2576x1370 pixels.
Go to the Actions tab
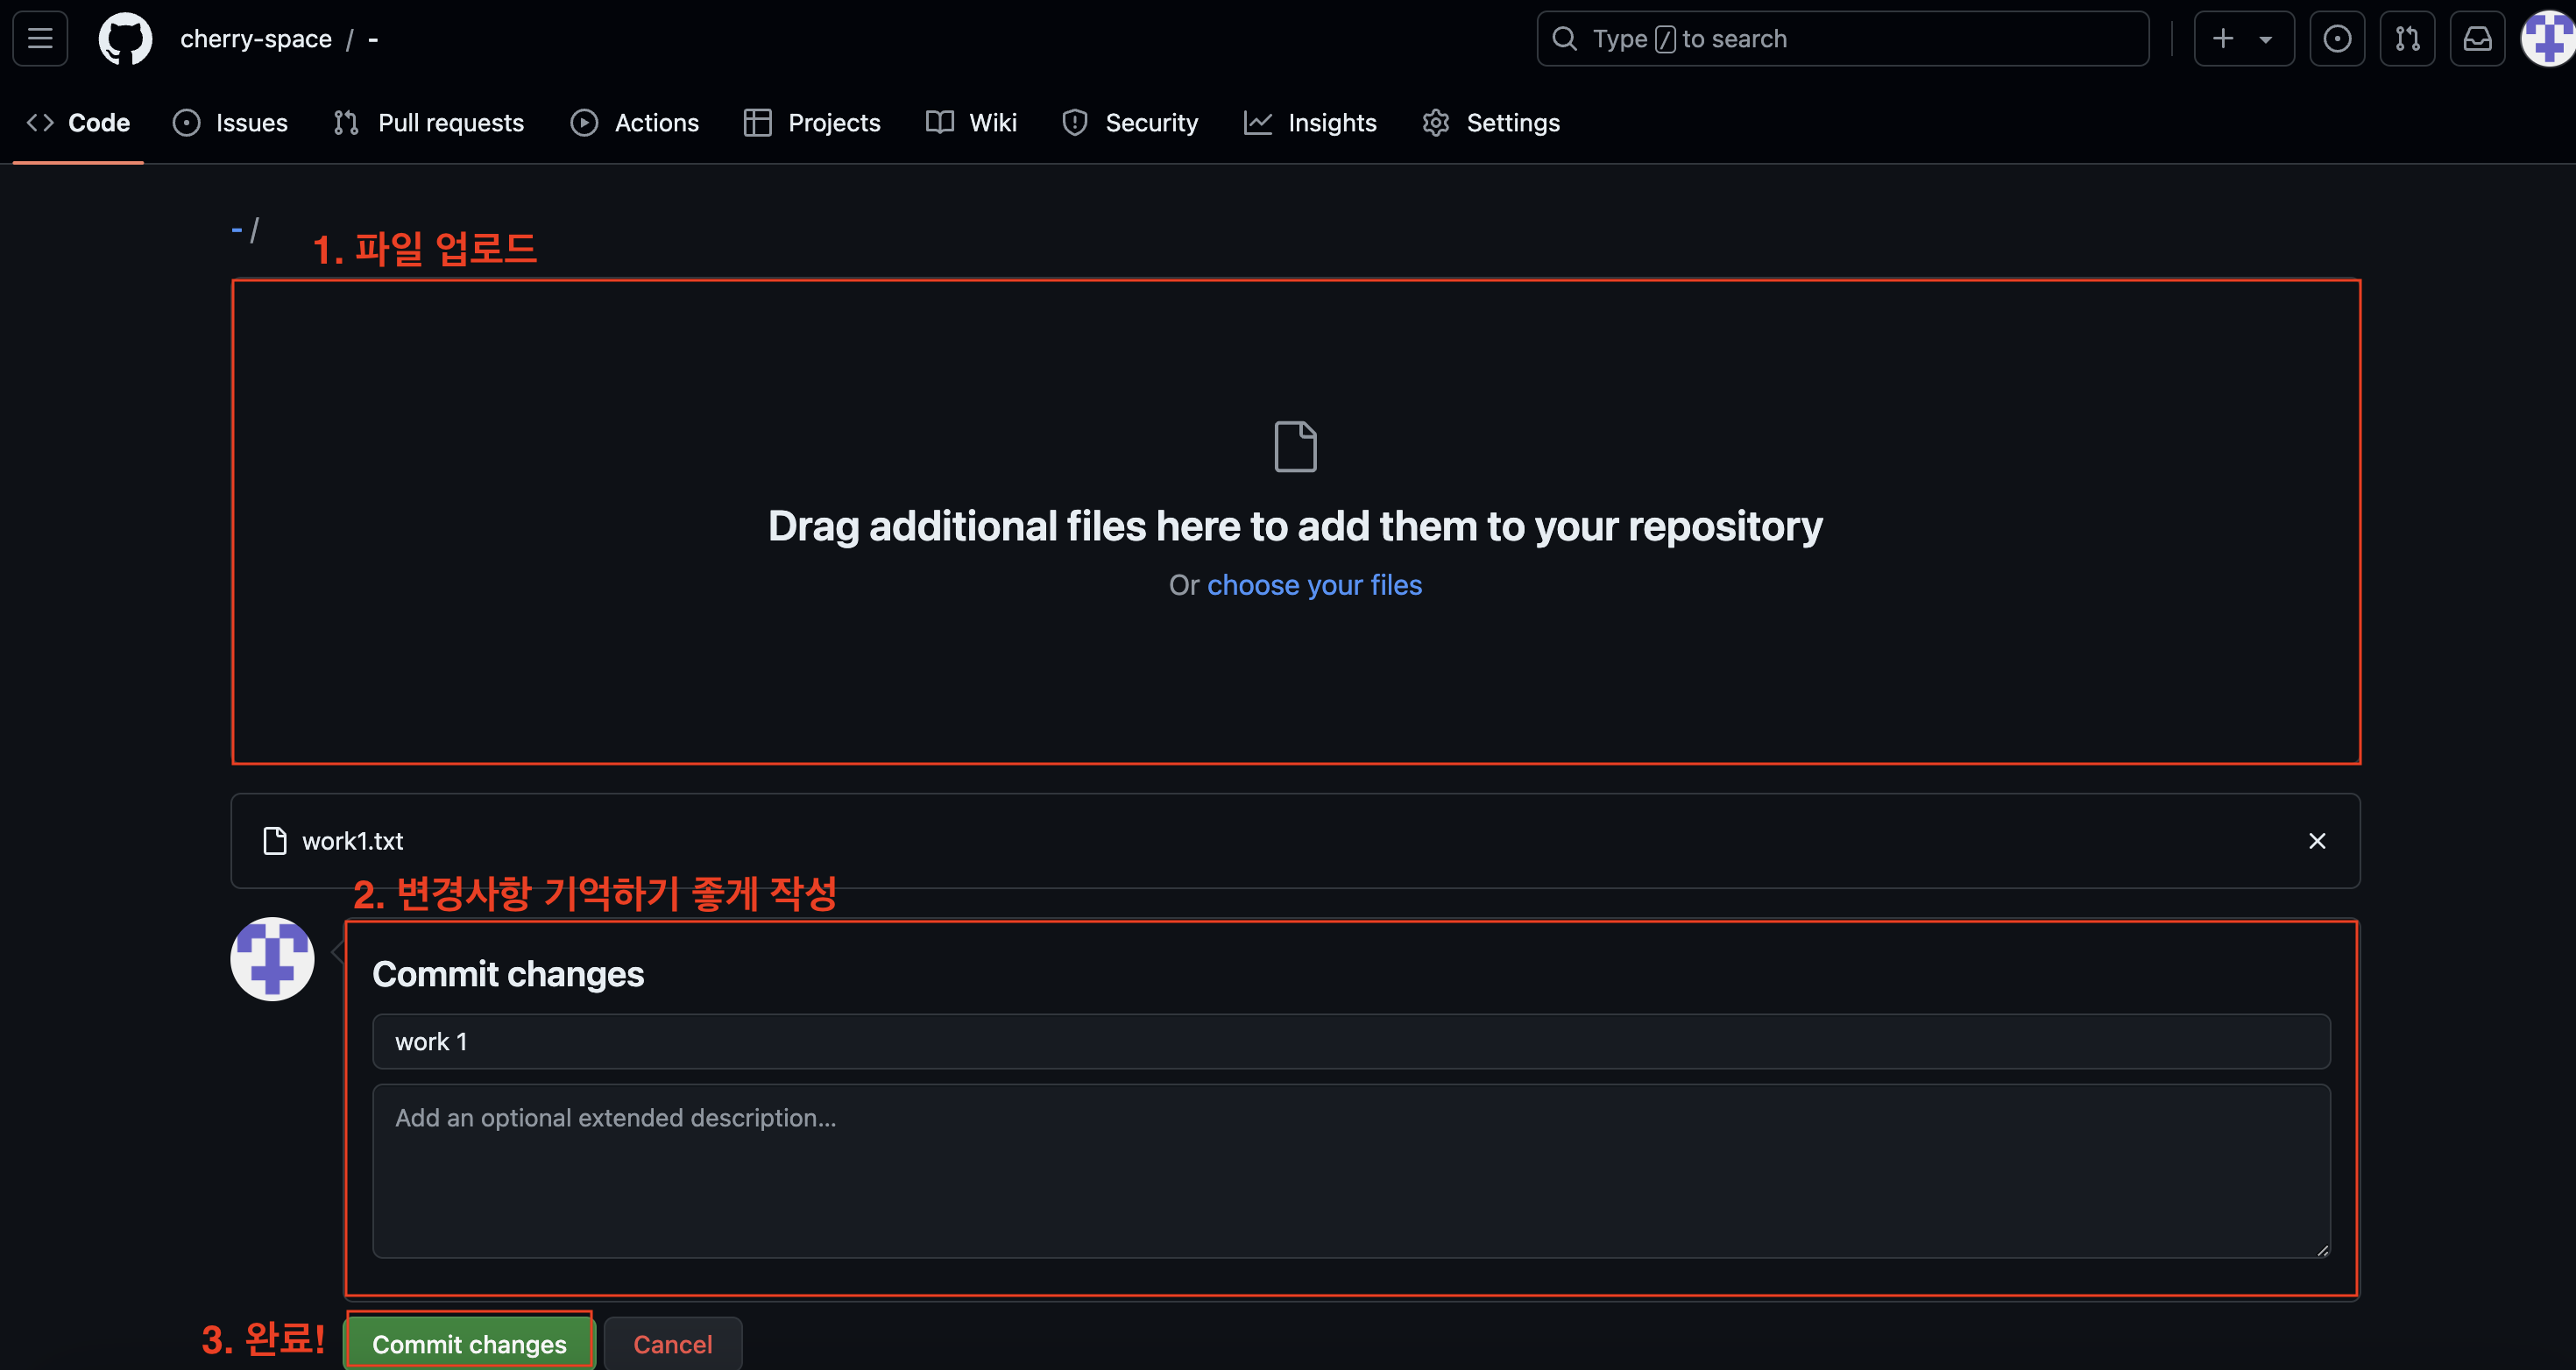click(x=635, y=123)
